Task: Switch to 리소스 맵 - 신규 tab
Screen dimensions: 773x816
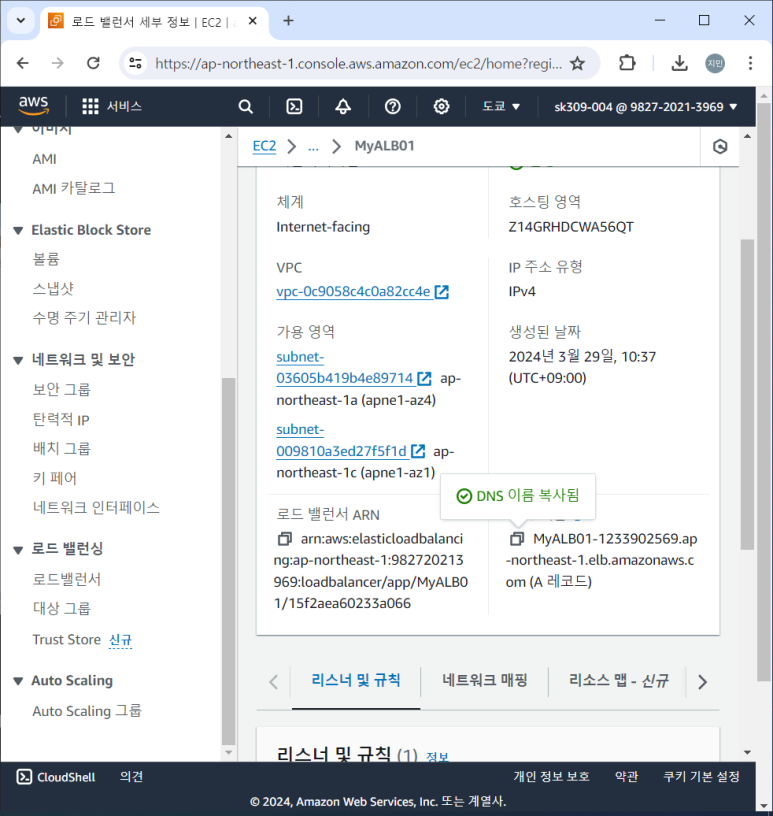Action: 619,680
